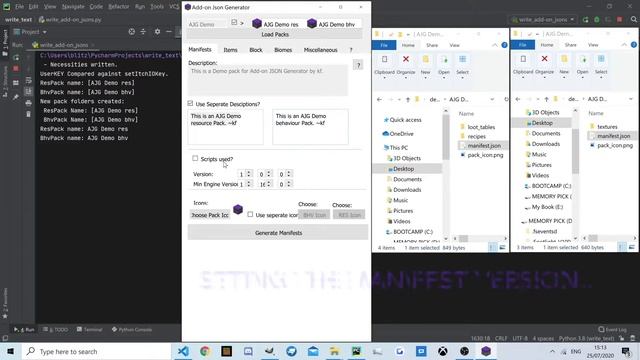The width and height of the screenshot is (640, 360).
Task: Click the Description text field
Action: pyautogui.click(x=268, y=81)
